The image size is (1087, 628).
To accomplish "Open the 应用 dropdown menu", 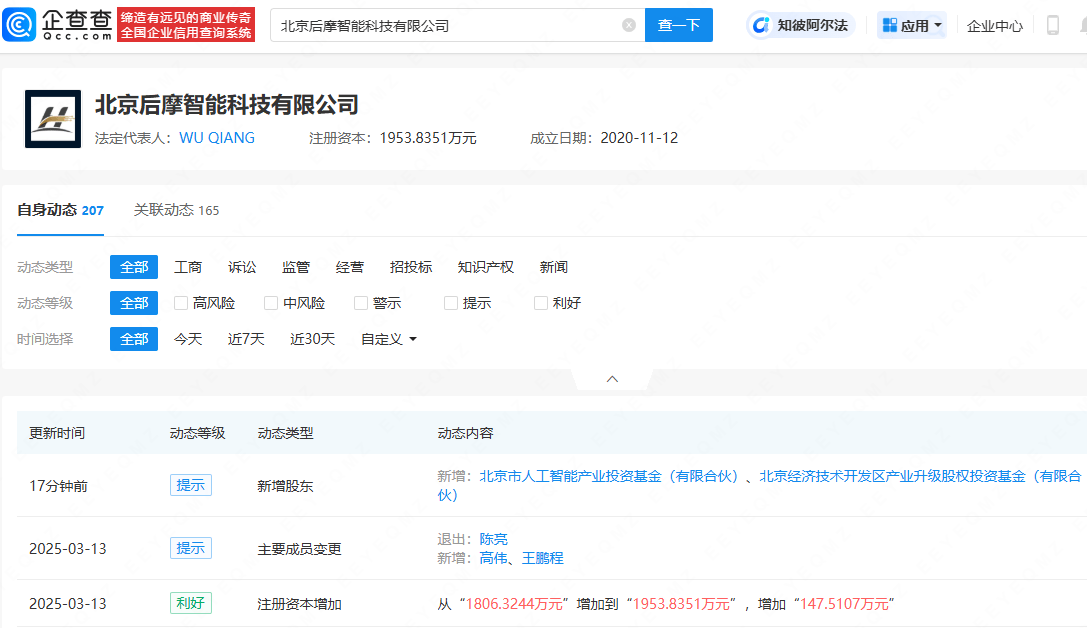I will point(912,26).
